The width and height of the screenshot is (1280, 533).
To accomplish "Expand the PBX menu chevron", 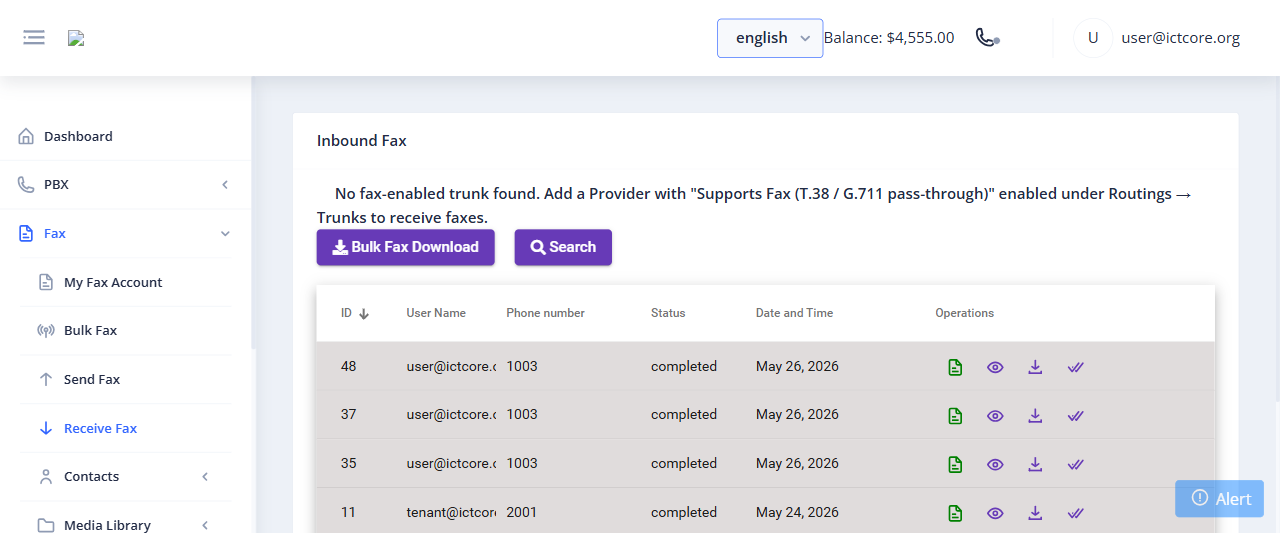I will 225,185.
